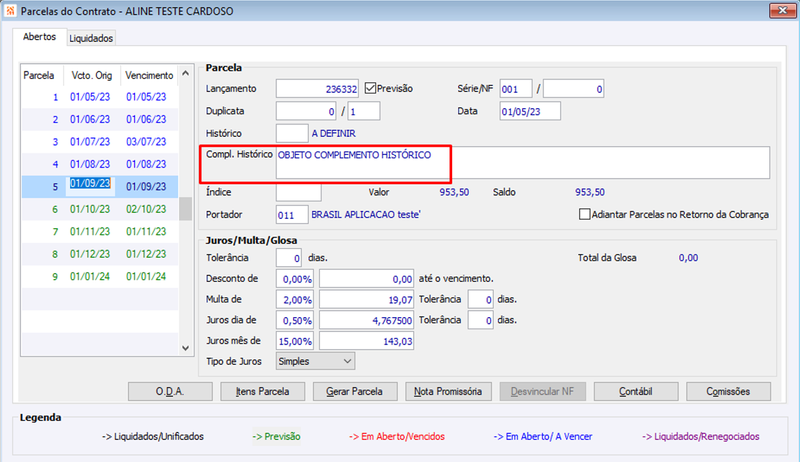Click the Índice input field
Viewport: 800px width, 462px height.
pos(298,192)
